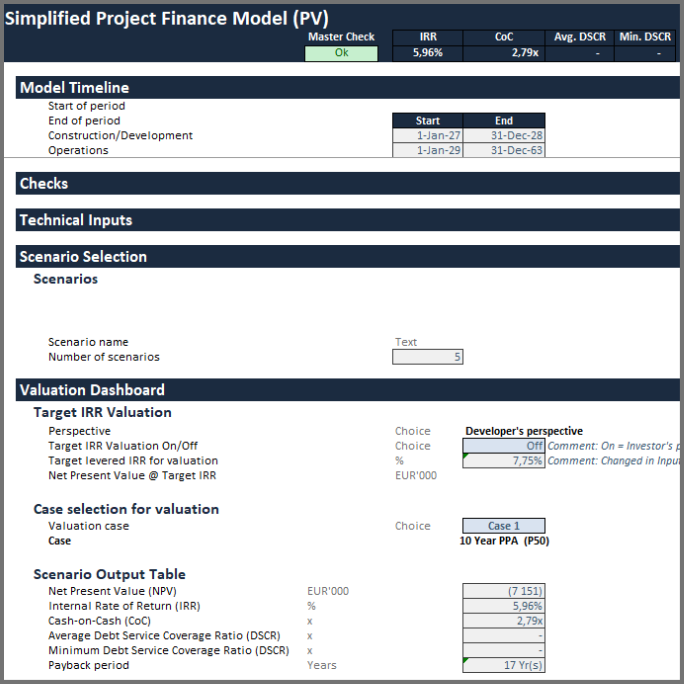Click the 7,75% target levered IRR cell
Viewport: 684px width, 684px height.
click(x=504, y=461)
